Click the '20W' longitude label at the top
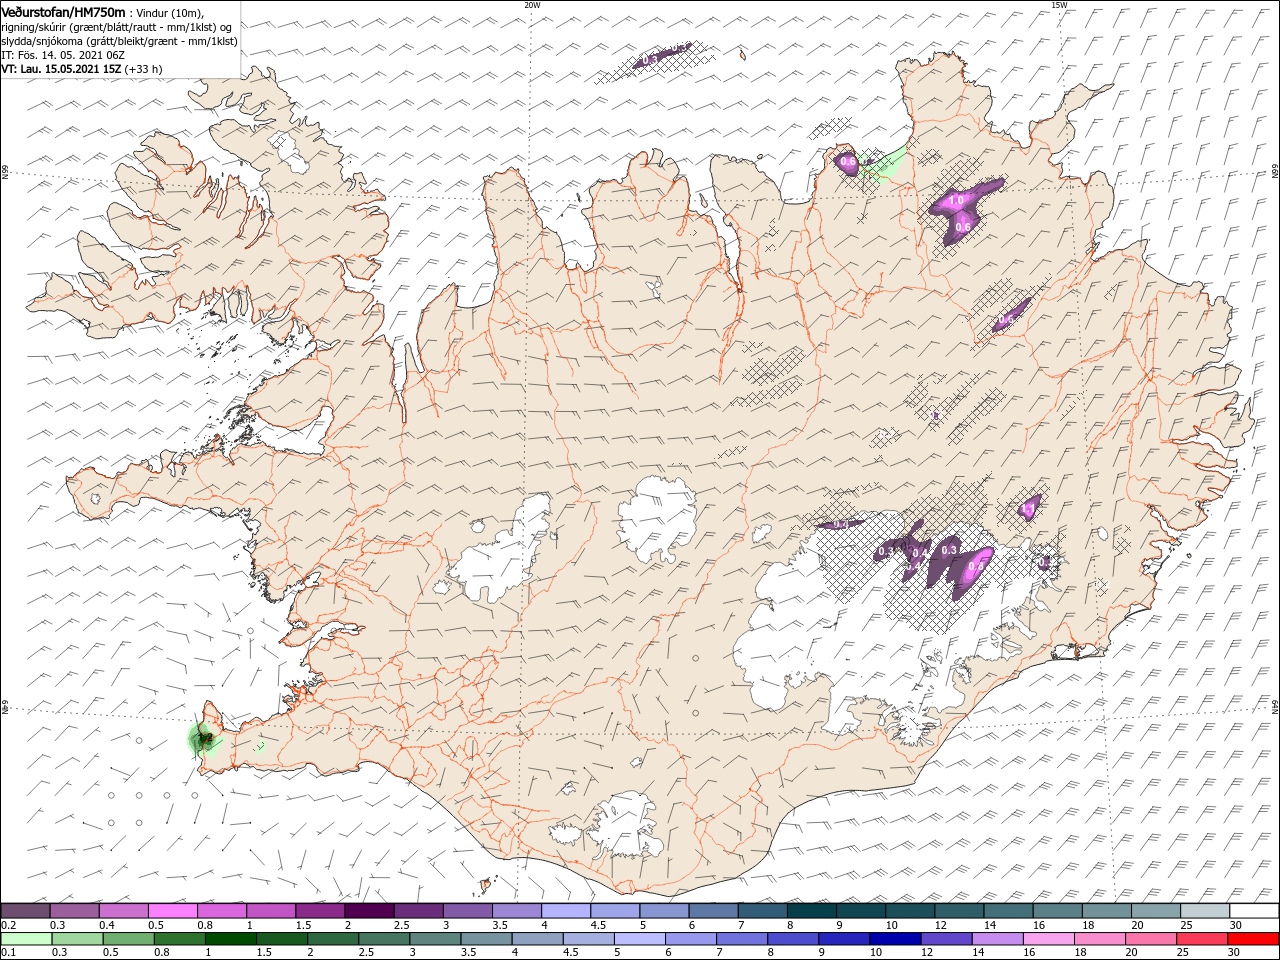 click(531, 5)
